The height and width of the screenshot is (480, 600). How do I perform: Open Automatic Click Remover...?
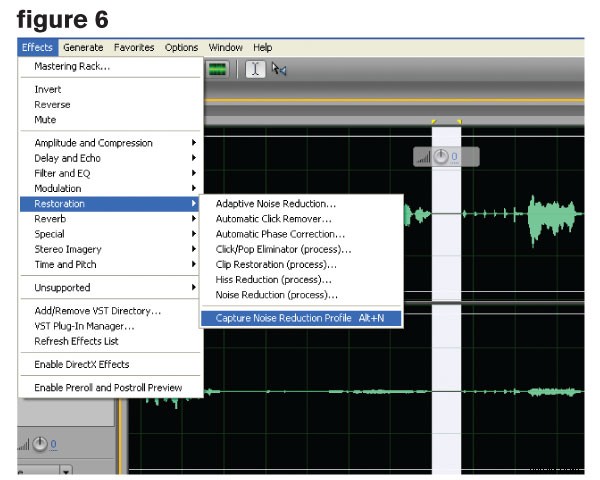pyautogui.click(x=301, y=219)
